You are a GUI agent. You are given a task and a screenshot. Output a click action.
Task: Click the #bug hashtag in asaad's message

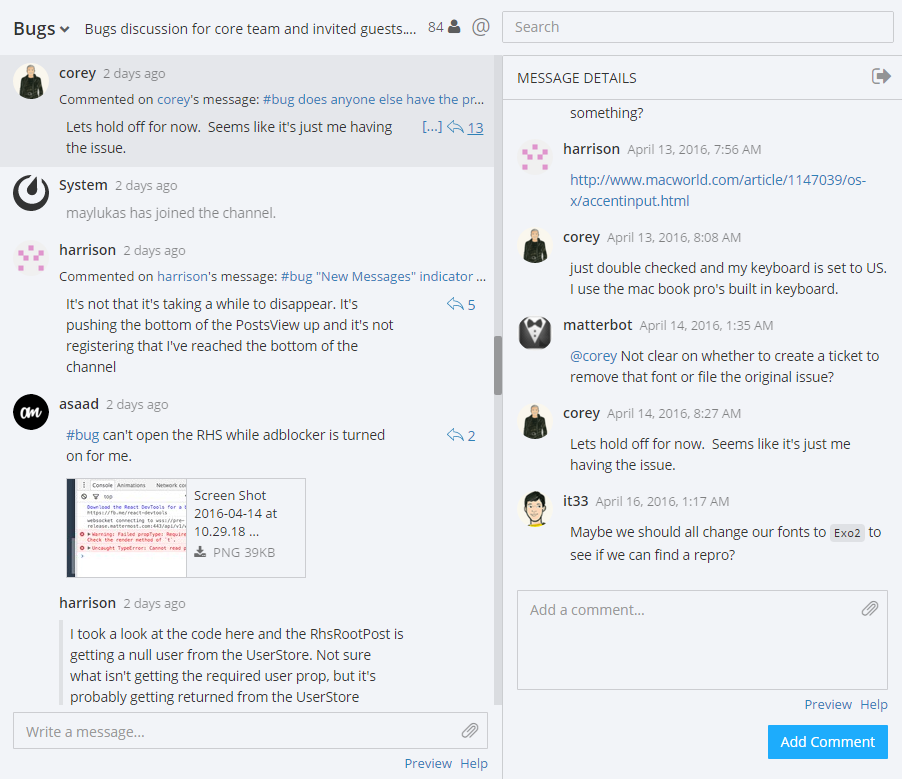click(x=82, y=435)
